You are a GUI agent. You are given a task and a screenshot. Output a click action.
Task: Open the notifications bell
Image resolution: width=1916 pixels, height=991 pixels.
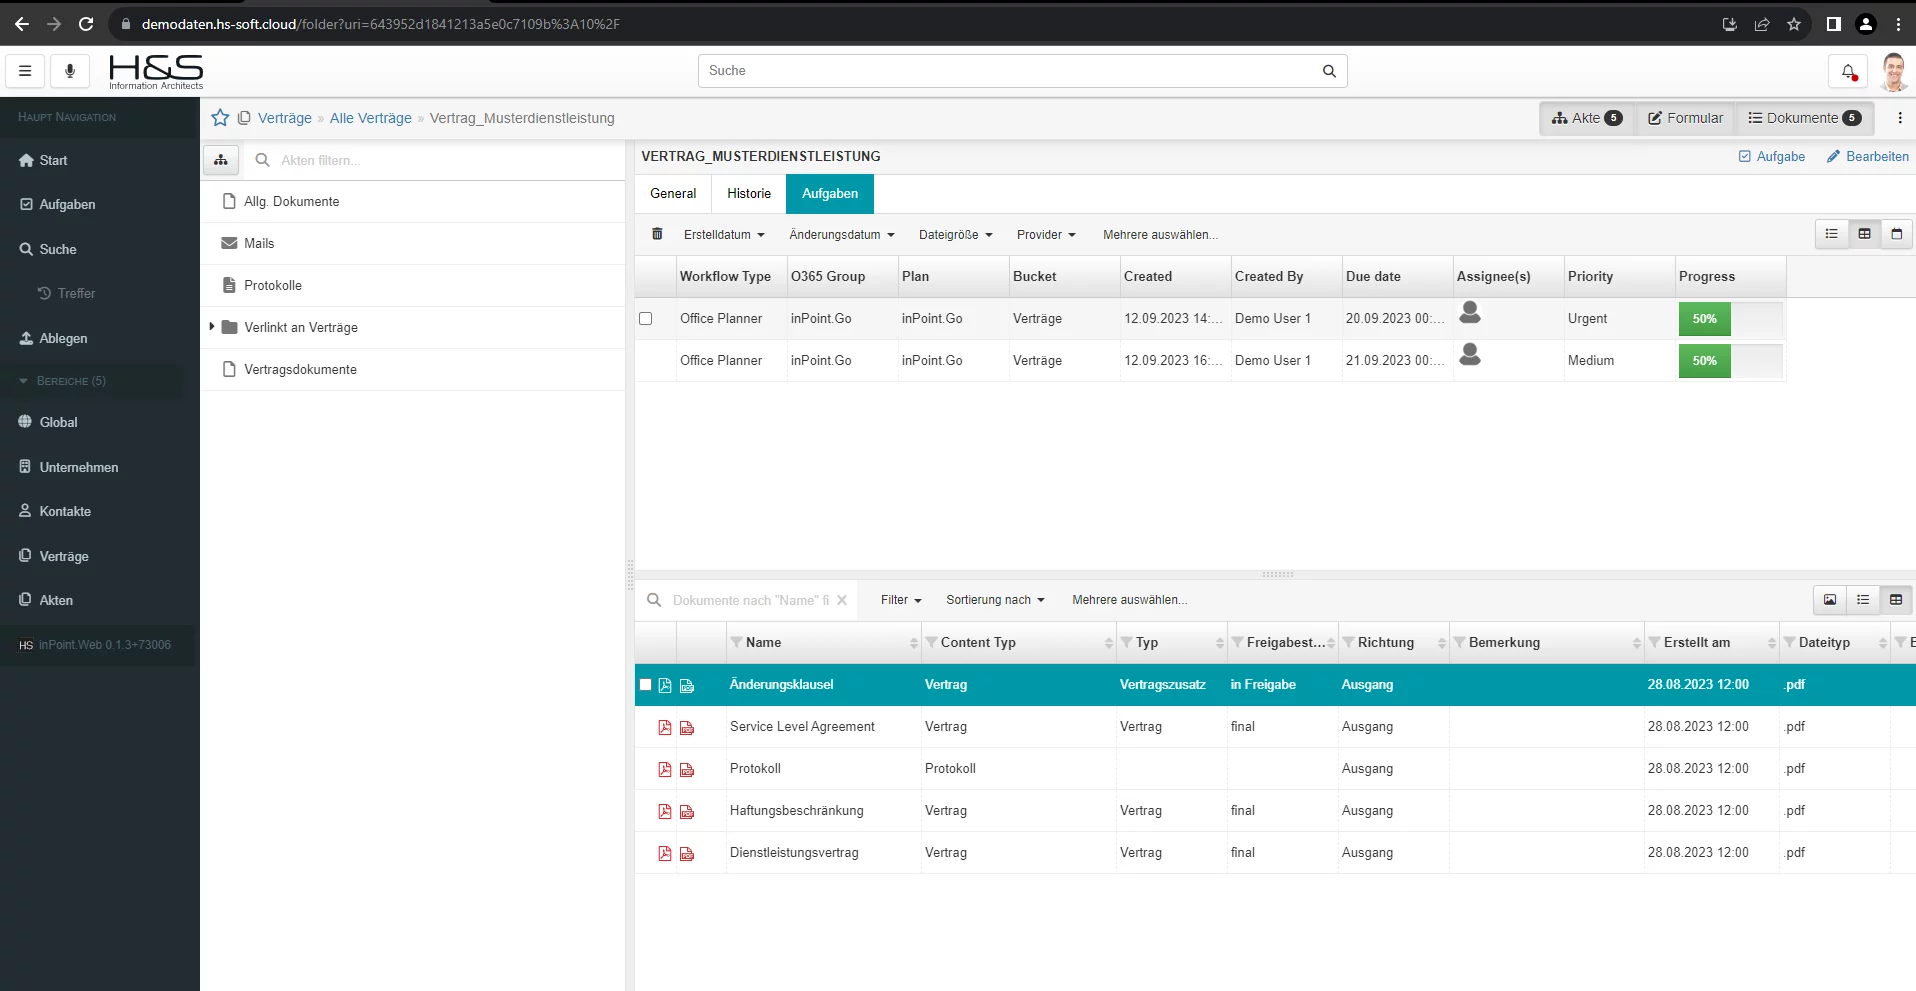coord(1847,71)
